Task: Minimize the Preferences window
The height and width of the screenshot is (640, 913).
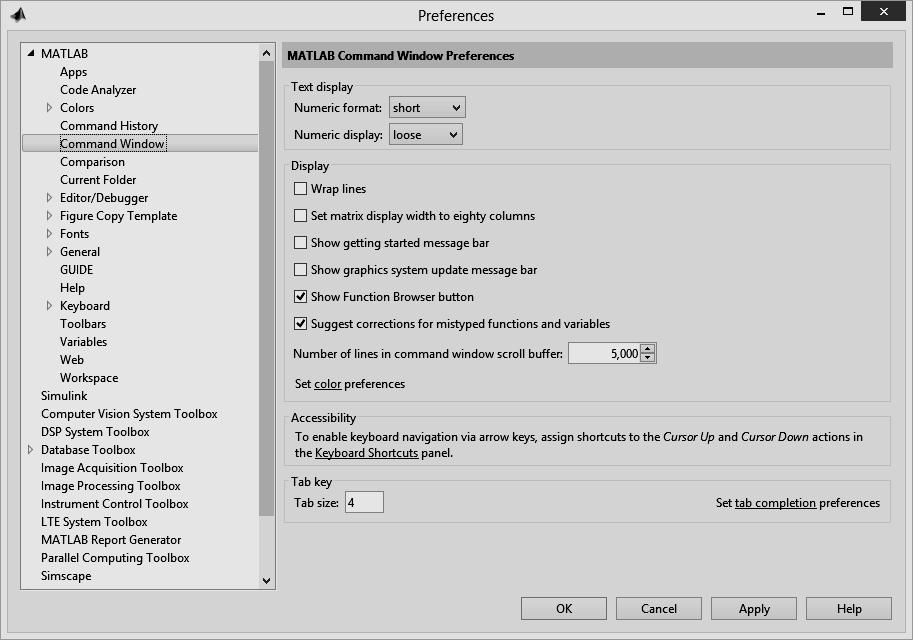Action: coord(821,13)
